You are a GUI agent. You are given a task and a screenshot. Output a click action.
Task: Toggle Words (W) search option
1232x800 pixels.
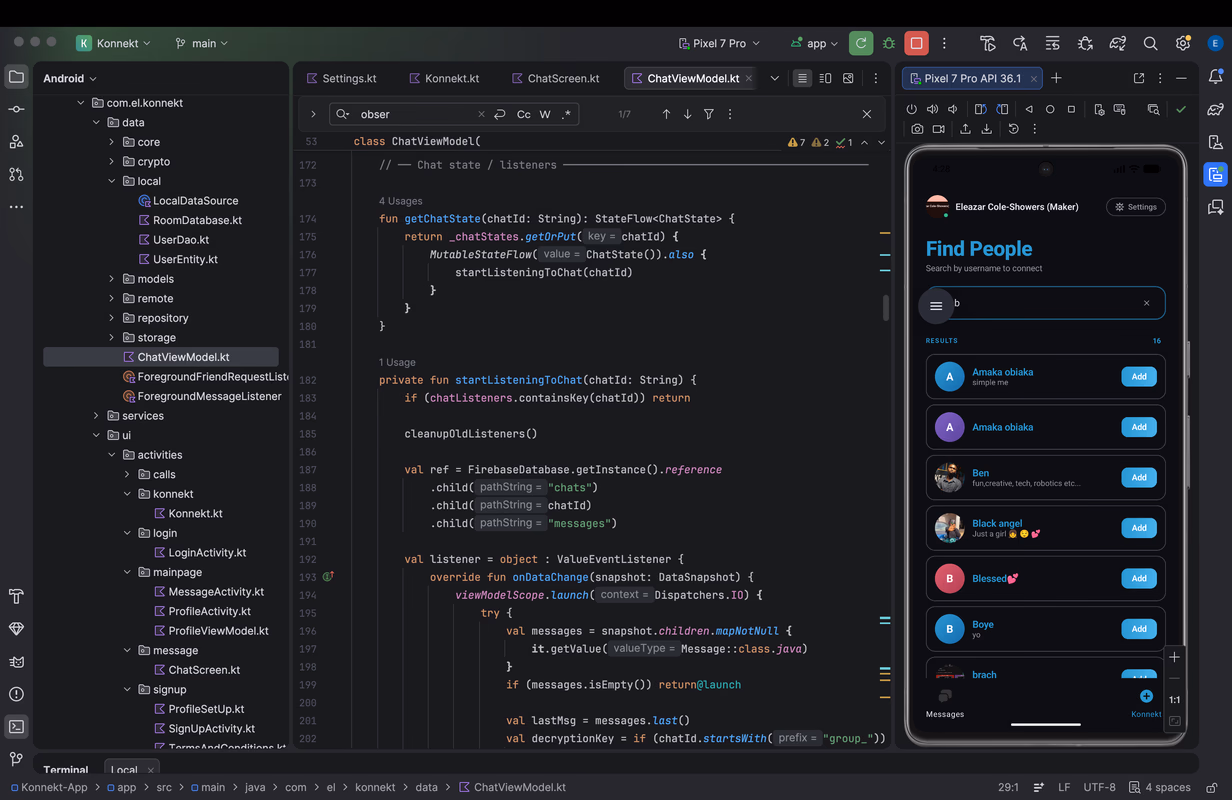point(545,114)
